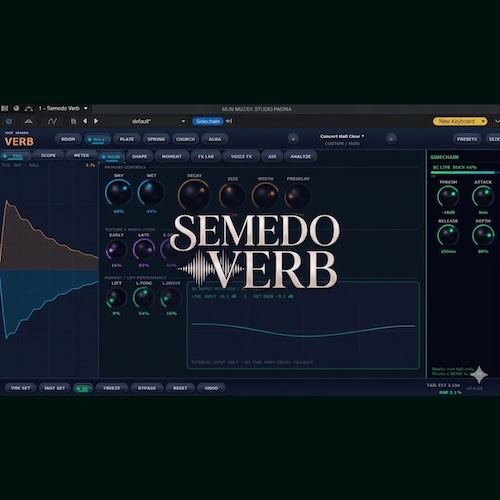Click the sidechain RELEASE knob
Screen dimensions: 500x500
(x=448, y=235)
